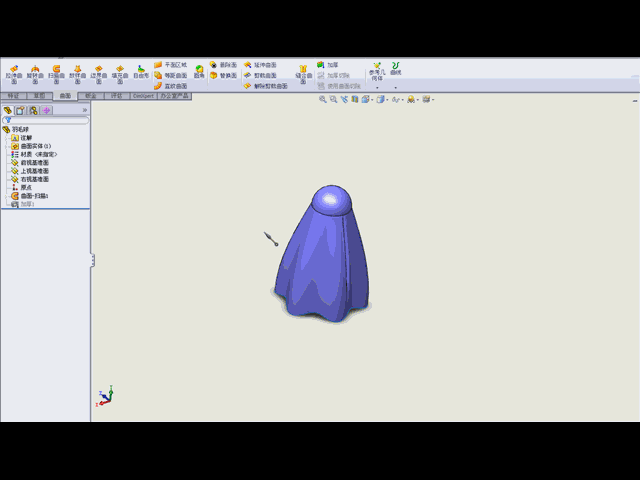Open the FeatureManager design tree tab
The width and height of the screenshot is (640, 480).
point(8,110)
